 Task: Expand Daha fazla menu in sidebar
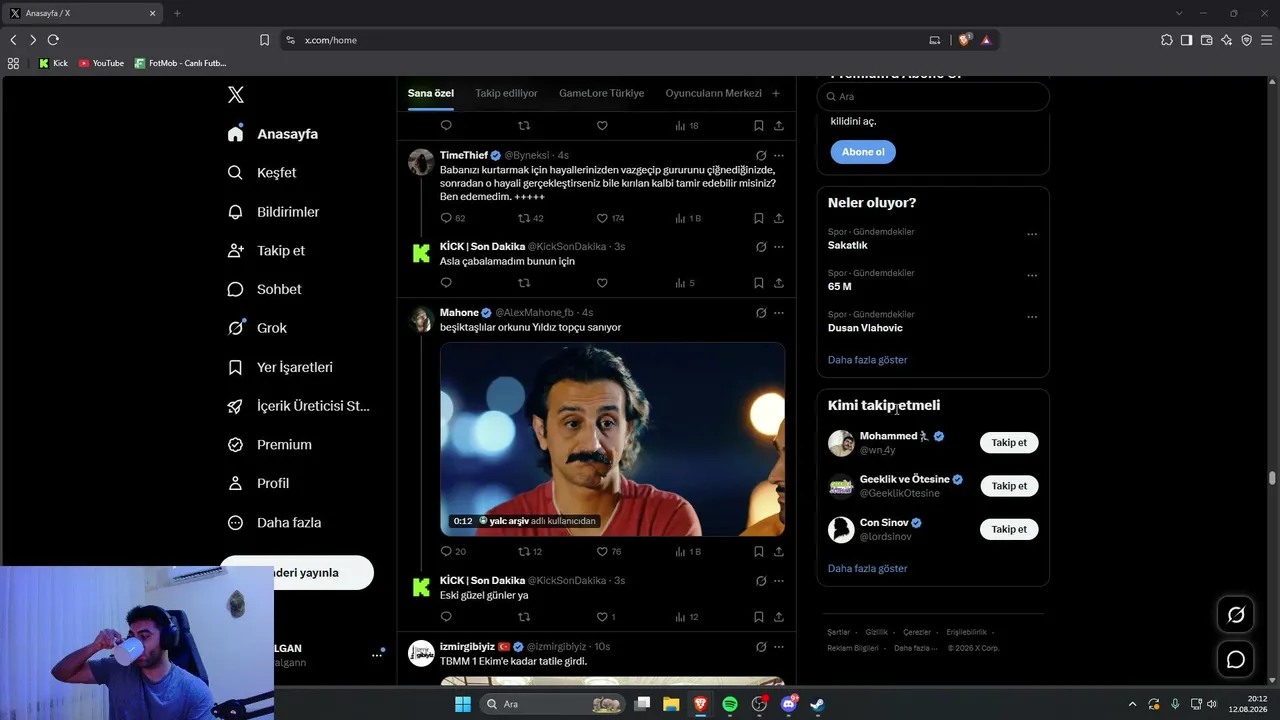pyautogui.click(x=274, y=522)
